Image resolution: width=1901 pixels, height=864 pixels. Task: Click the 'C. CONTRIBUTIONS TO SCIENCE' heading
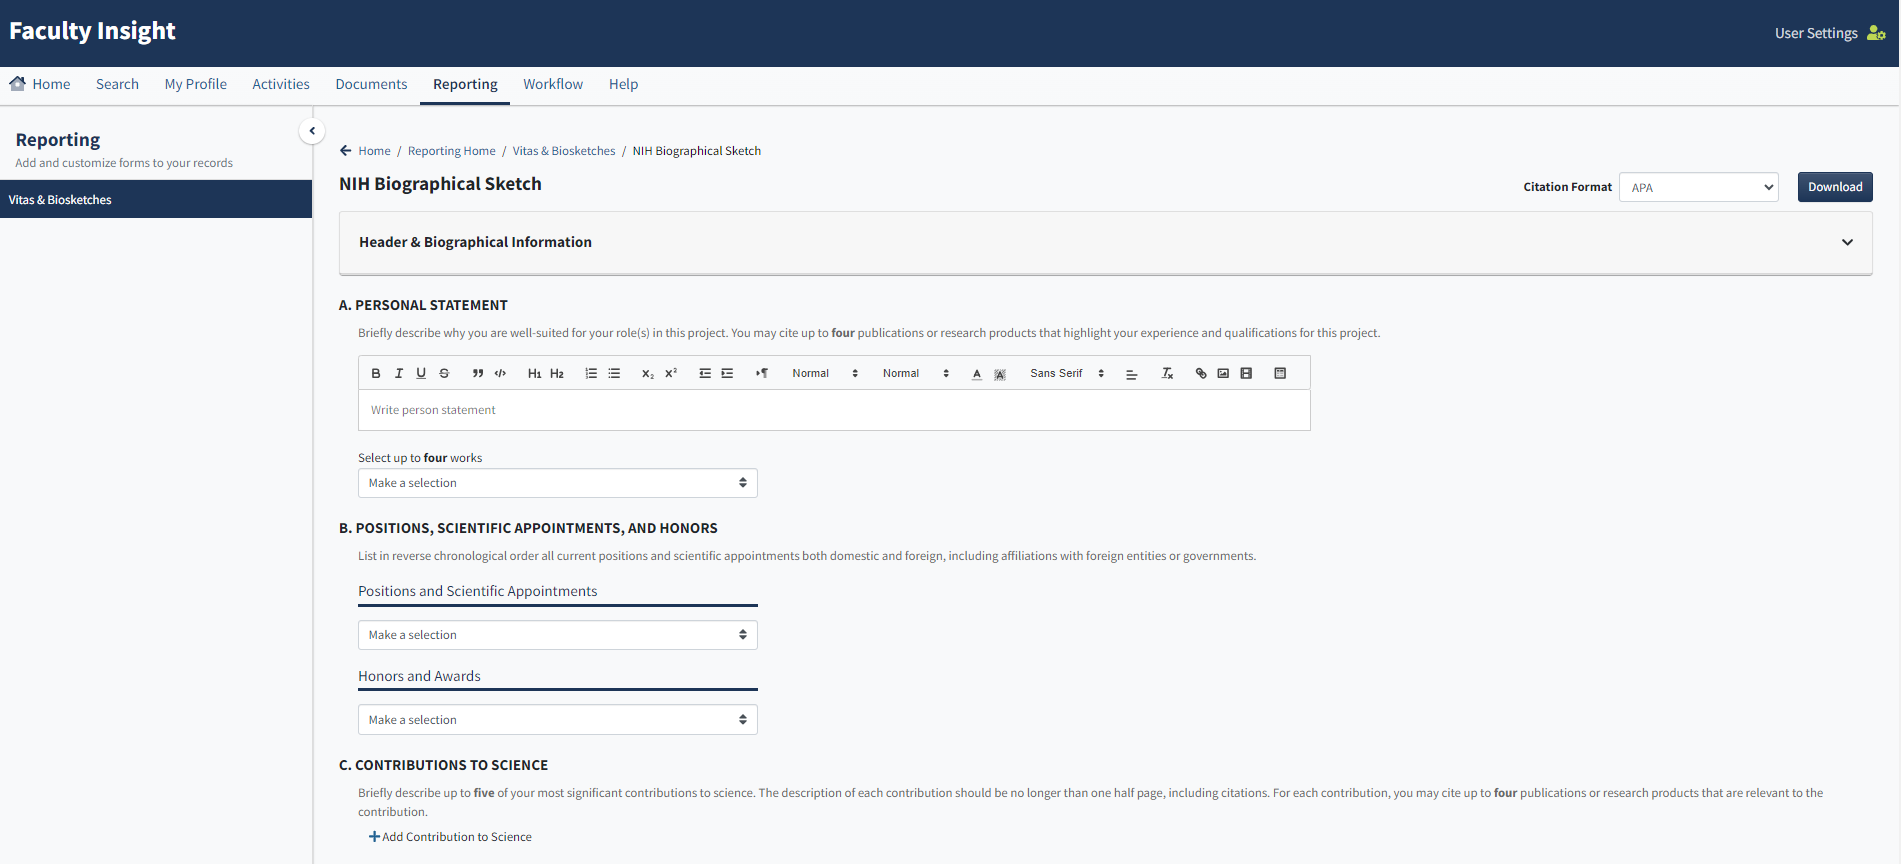pos(443,765)
